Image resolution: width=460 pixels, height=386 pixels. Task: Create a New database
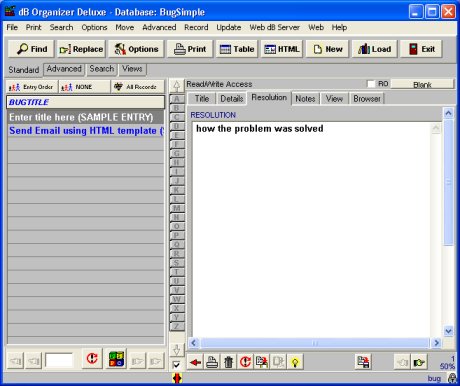pos(327,49)
